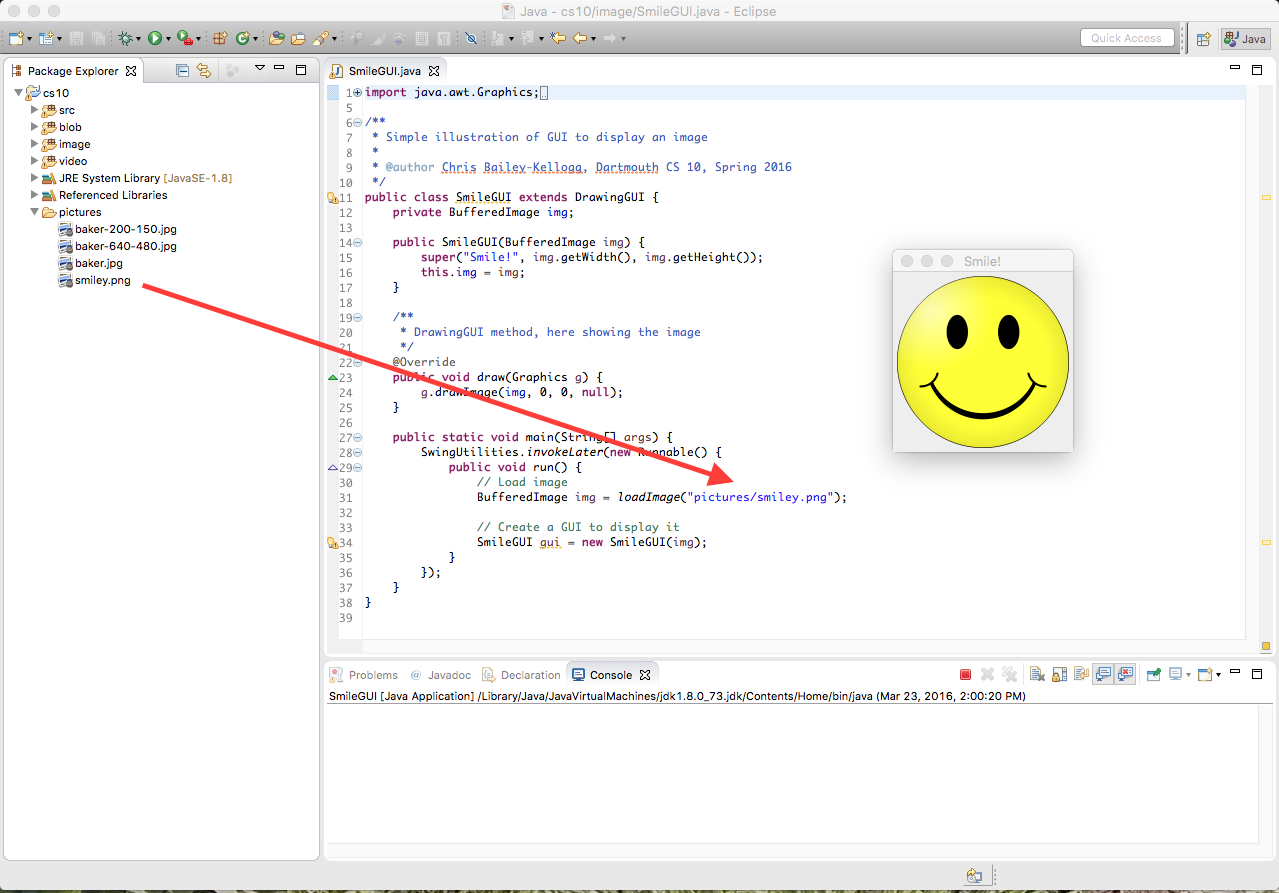Select the Java perspective button
This screenshot has height=893, width=1279.
(1246, 38)
